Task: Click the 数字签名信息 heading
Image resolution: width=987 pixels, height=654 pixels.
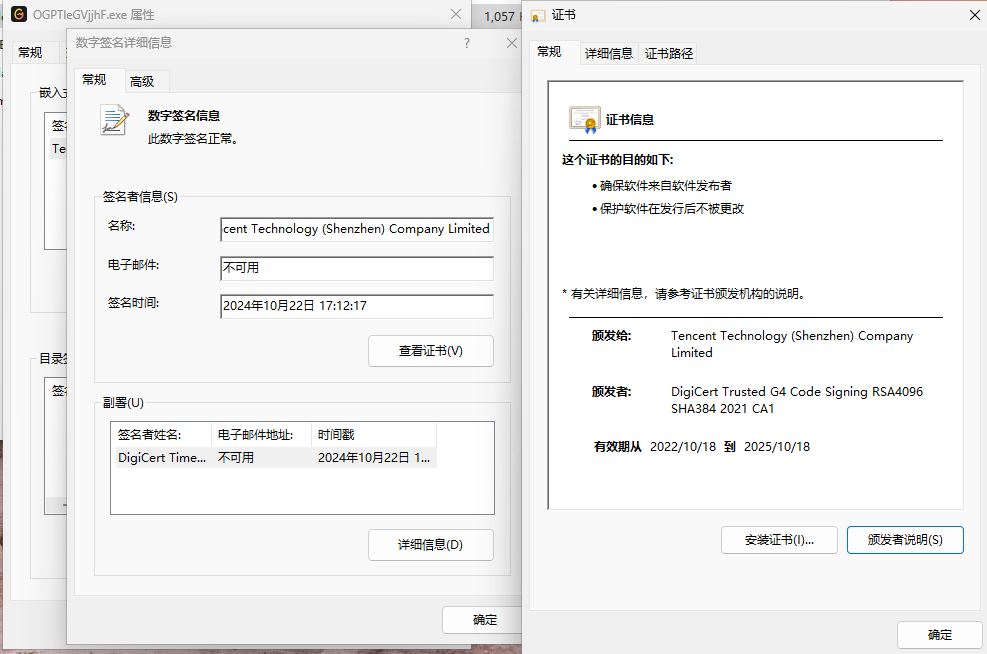Action: [184, 116]
